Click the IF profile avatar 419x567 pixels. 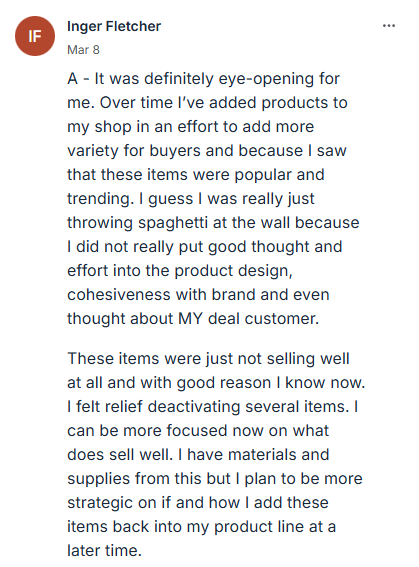pos(35,36)
